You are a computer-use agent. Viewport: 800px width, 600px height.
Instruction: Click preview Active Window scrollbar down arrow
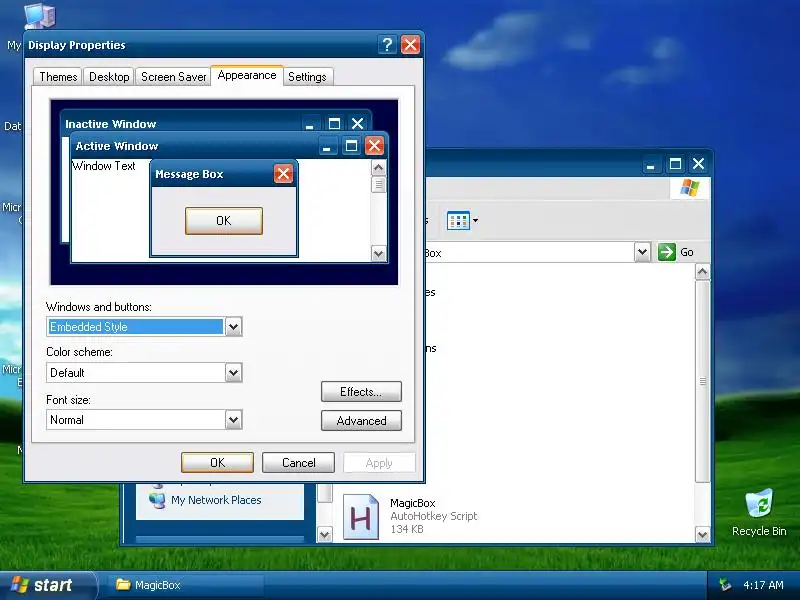[378, 254]
